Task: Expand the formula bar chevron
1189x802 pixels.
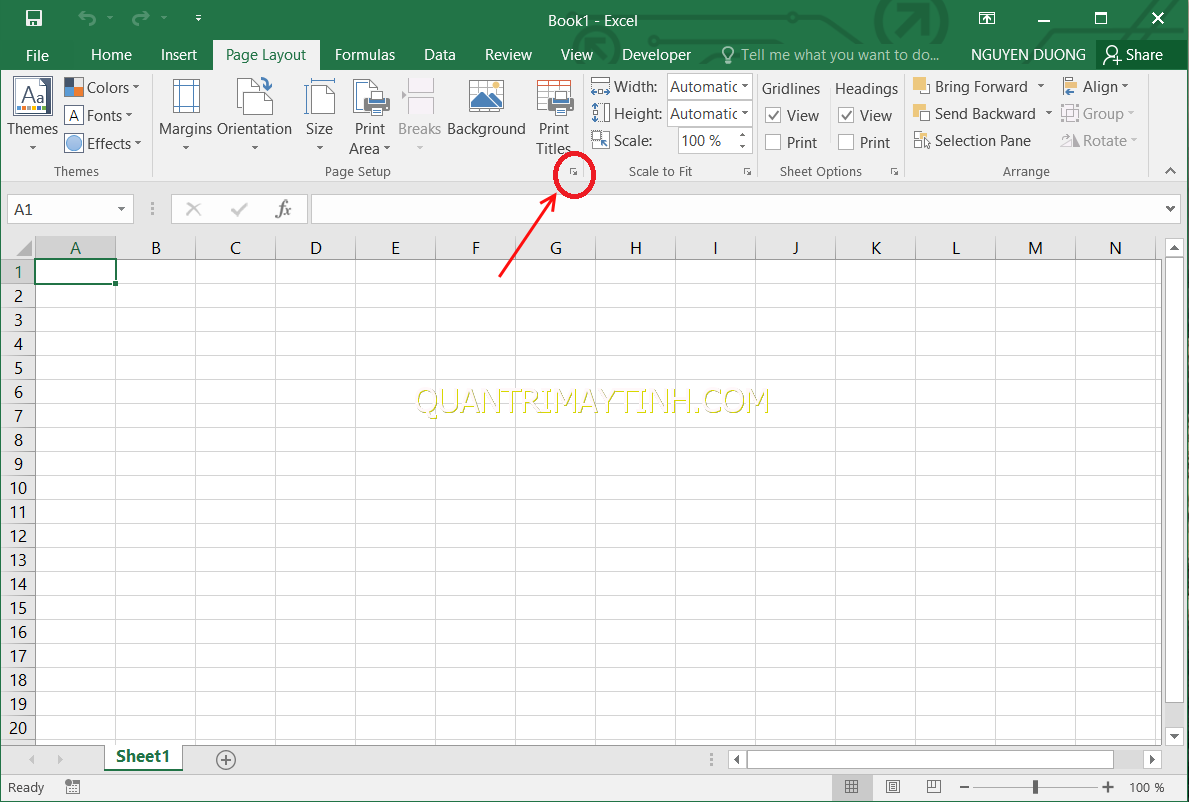Action: tap(1171, 208)
